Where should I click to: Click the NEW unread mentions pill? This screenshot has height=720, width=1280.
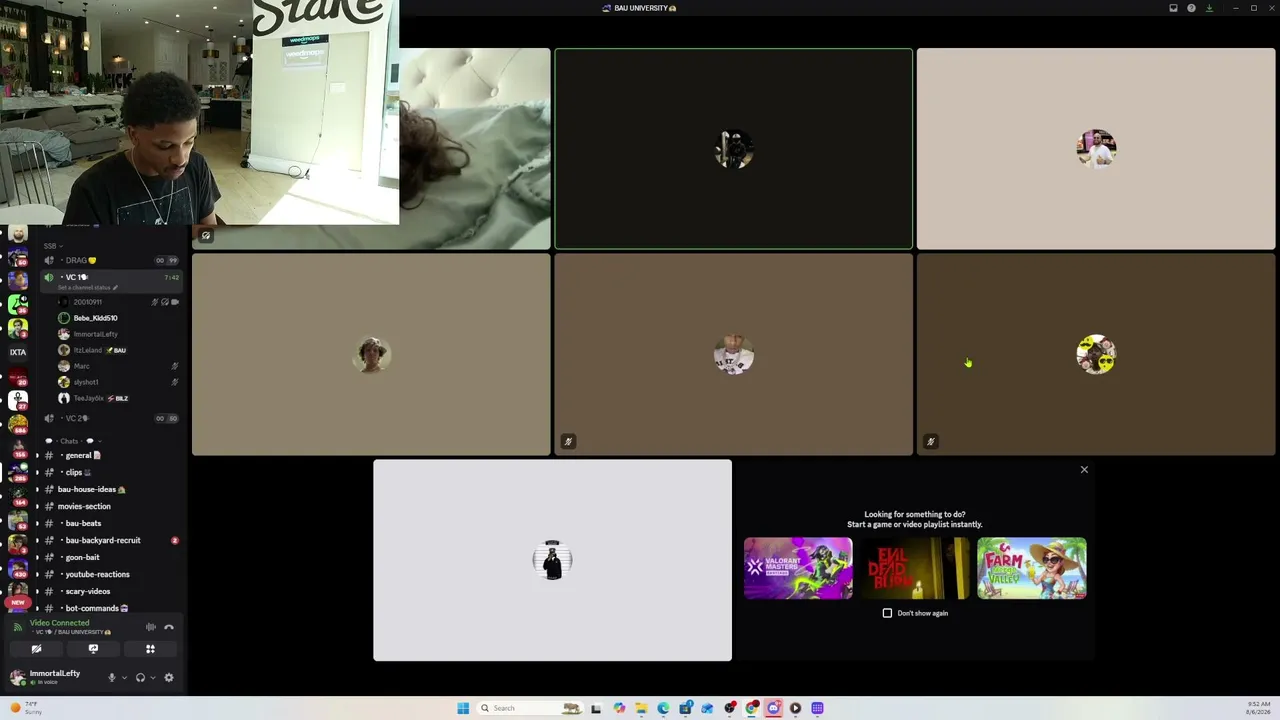tap(18, 602)
